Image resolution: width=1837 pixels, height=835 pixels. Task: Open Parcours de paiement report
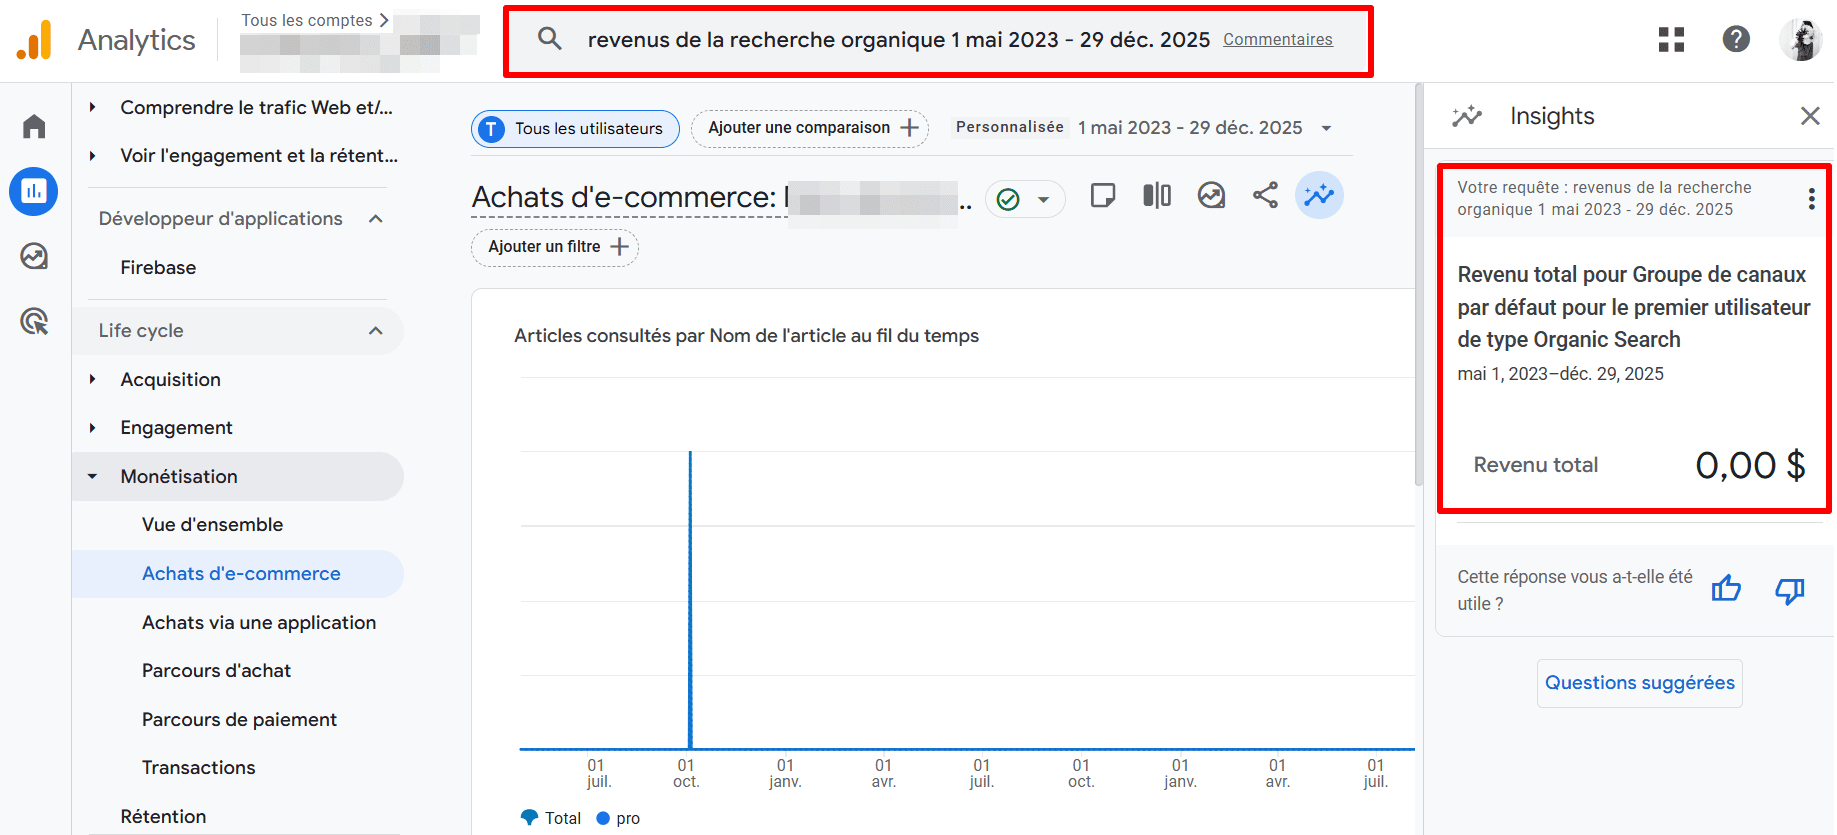pyautogui.click(x=239, y=719)
